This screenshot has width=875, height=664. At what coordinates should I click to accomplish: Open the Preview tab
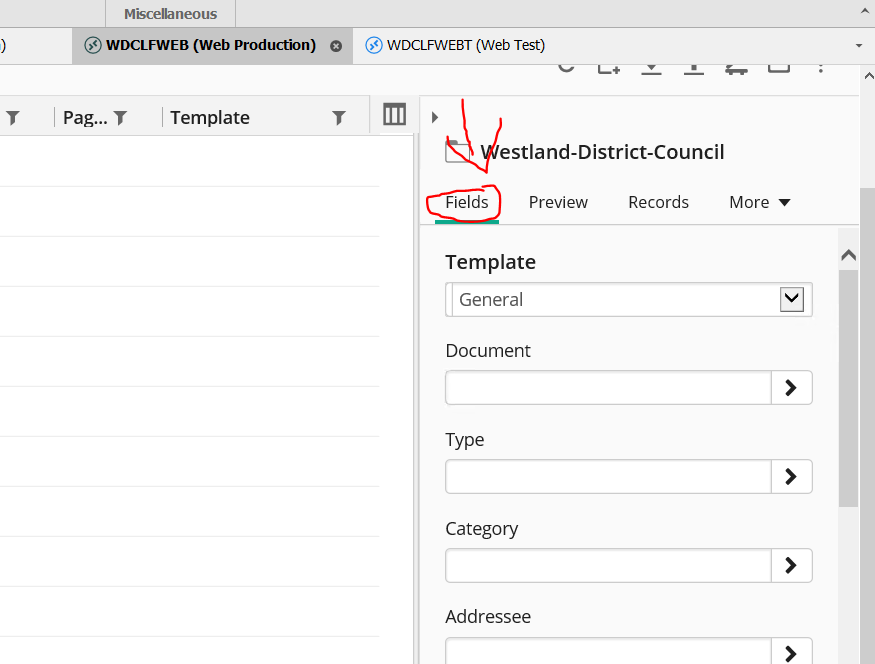pos(558,202)
